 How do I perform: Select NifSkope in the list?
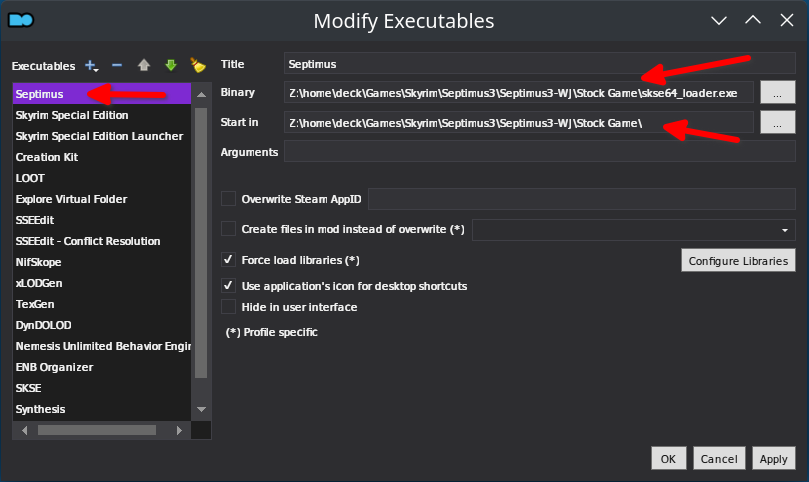[102, 262]
